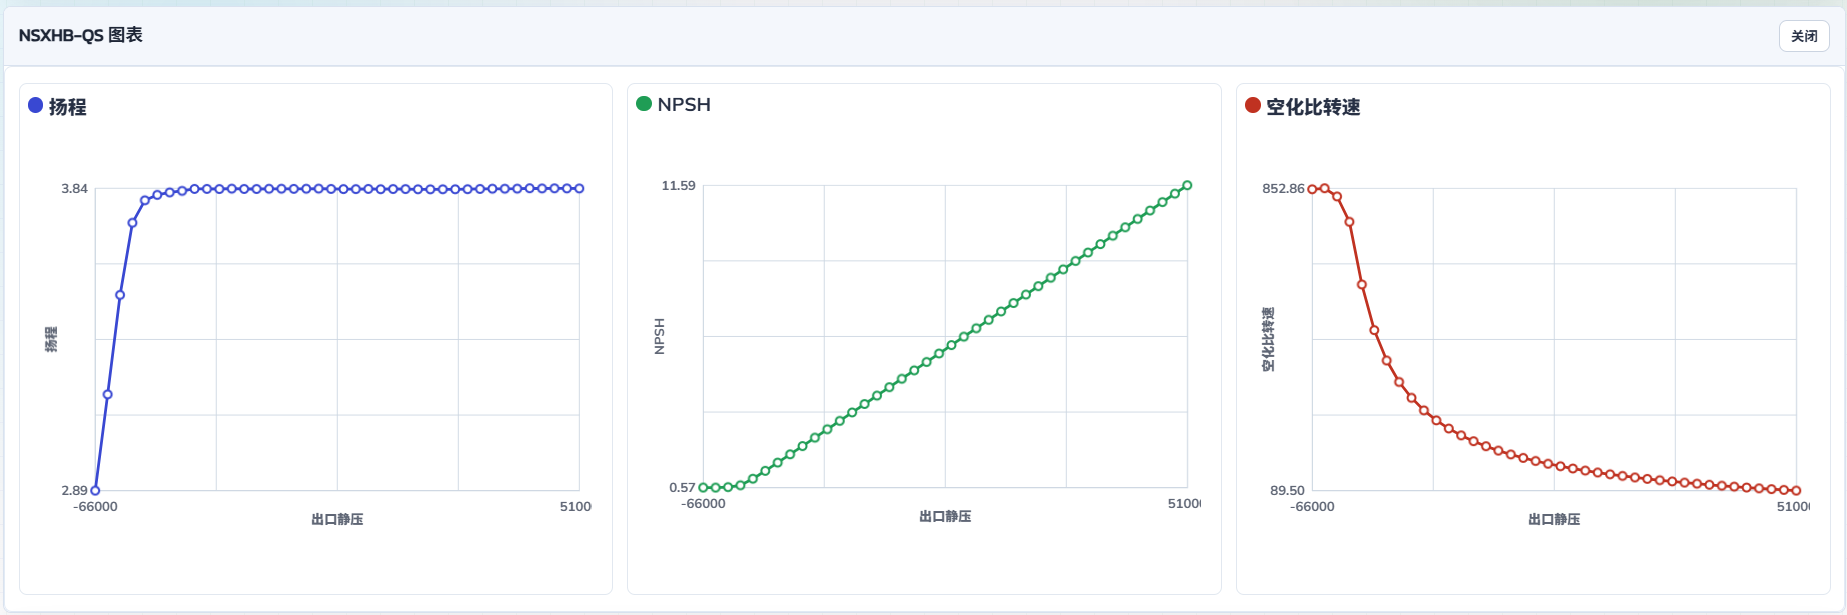1847x615 pixels.
Task: Click the green NPSH legend dot
Action: click(x=644, y=103)
